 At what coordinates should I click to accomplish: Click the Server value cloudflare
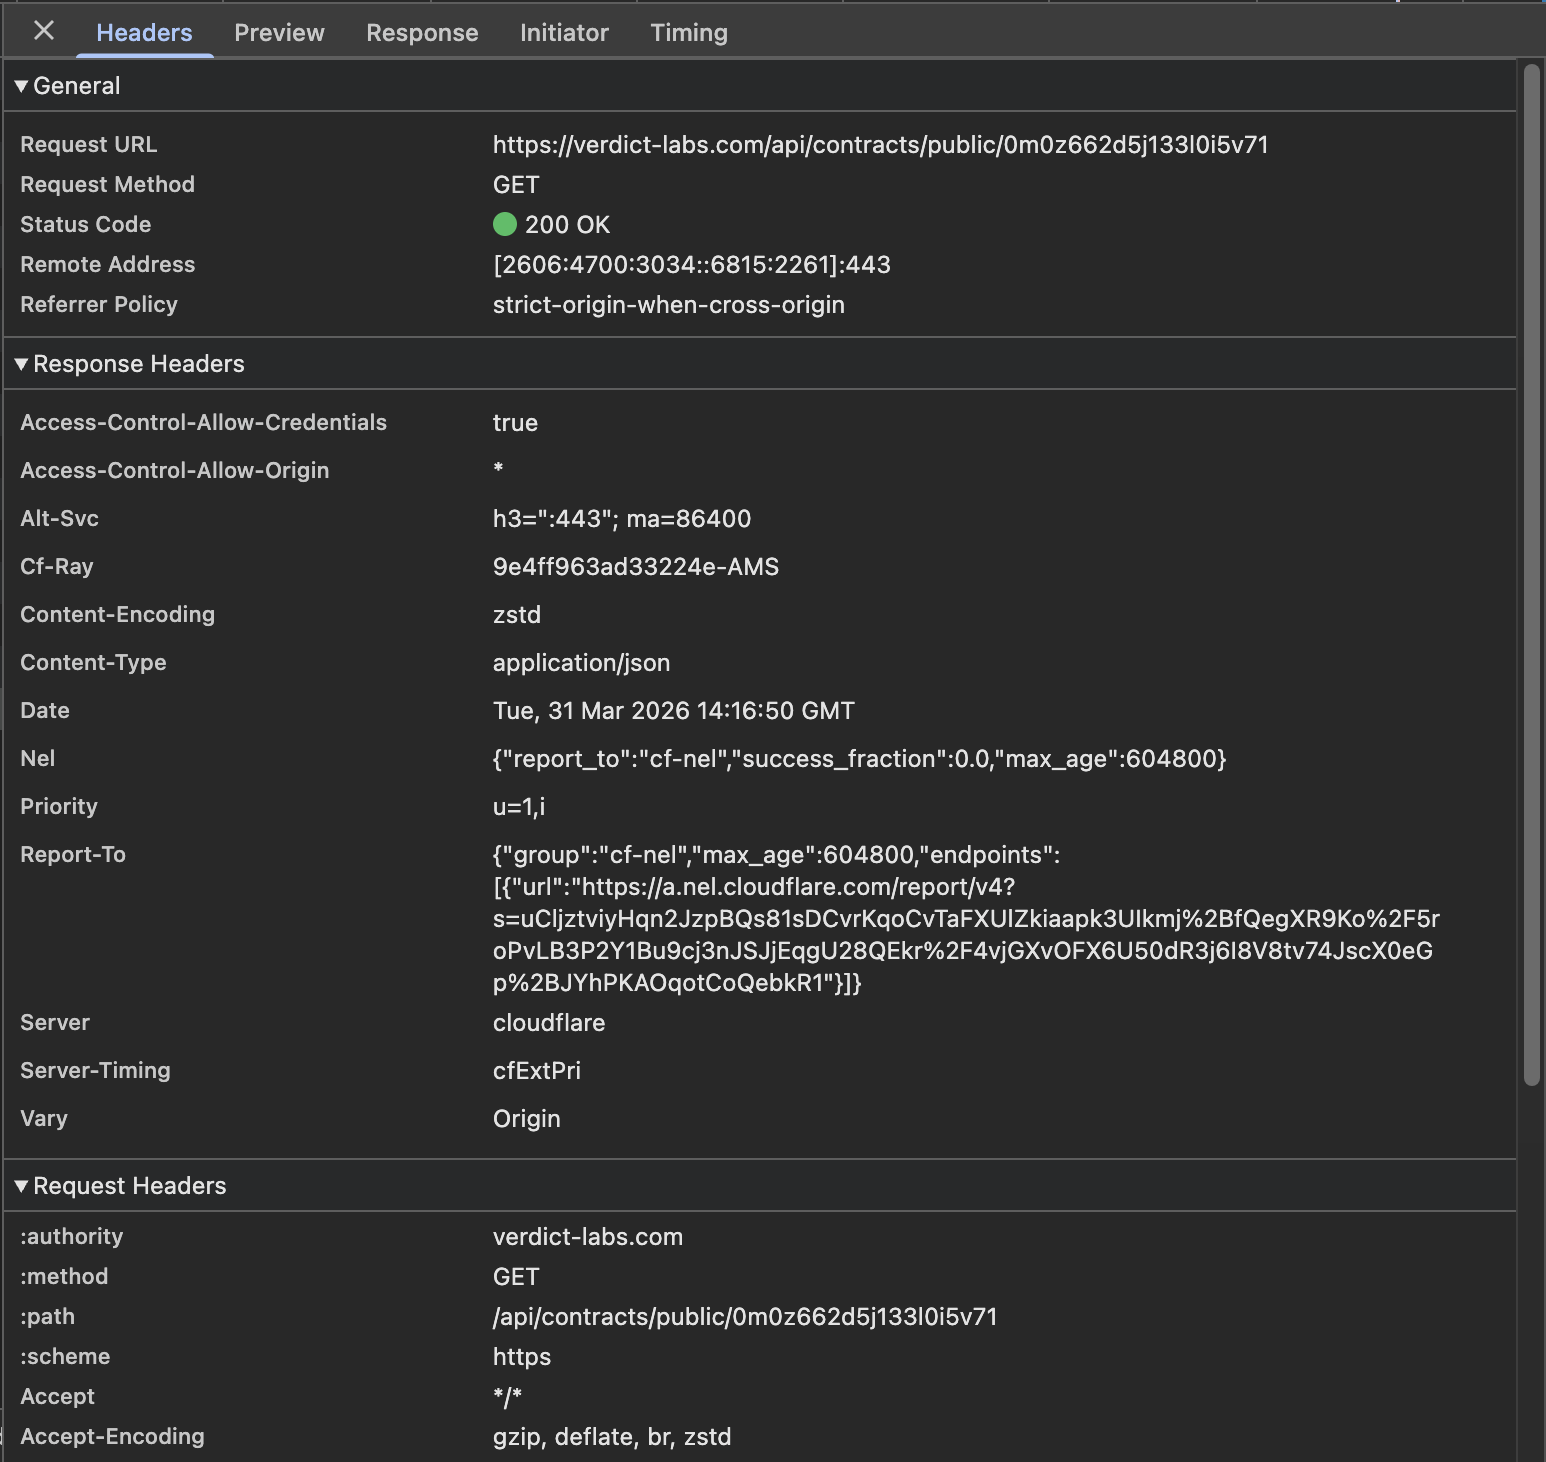pyautogui.click(x=548, y=1022)
